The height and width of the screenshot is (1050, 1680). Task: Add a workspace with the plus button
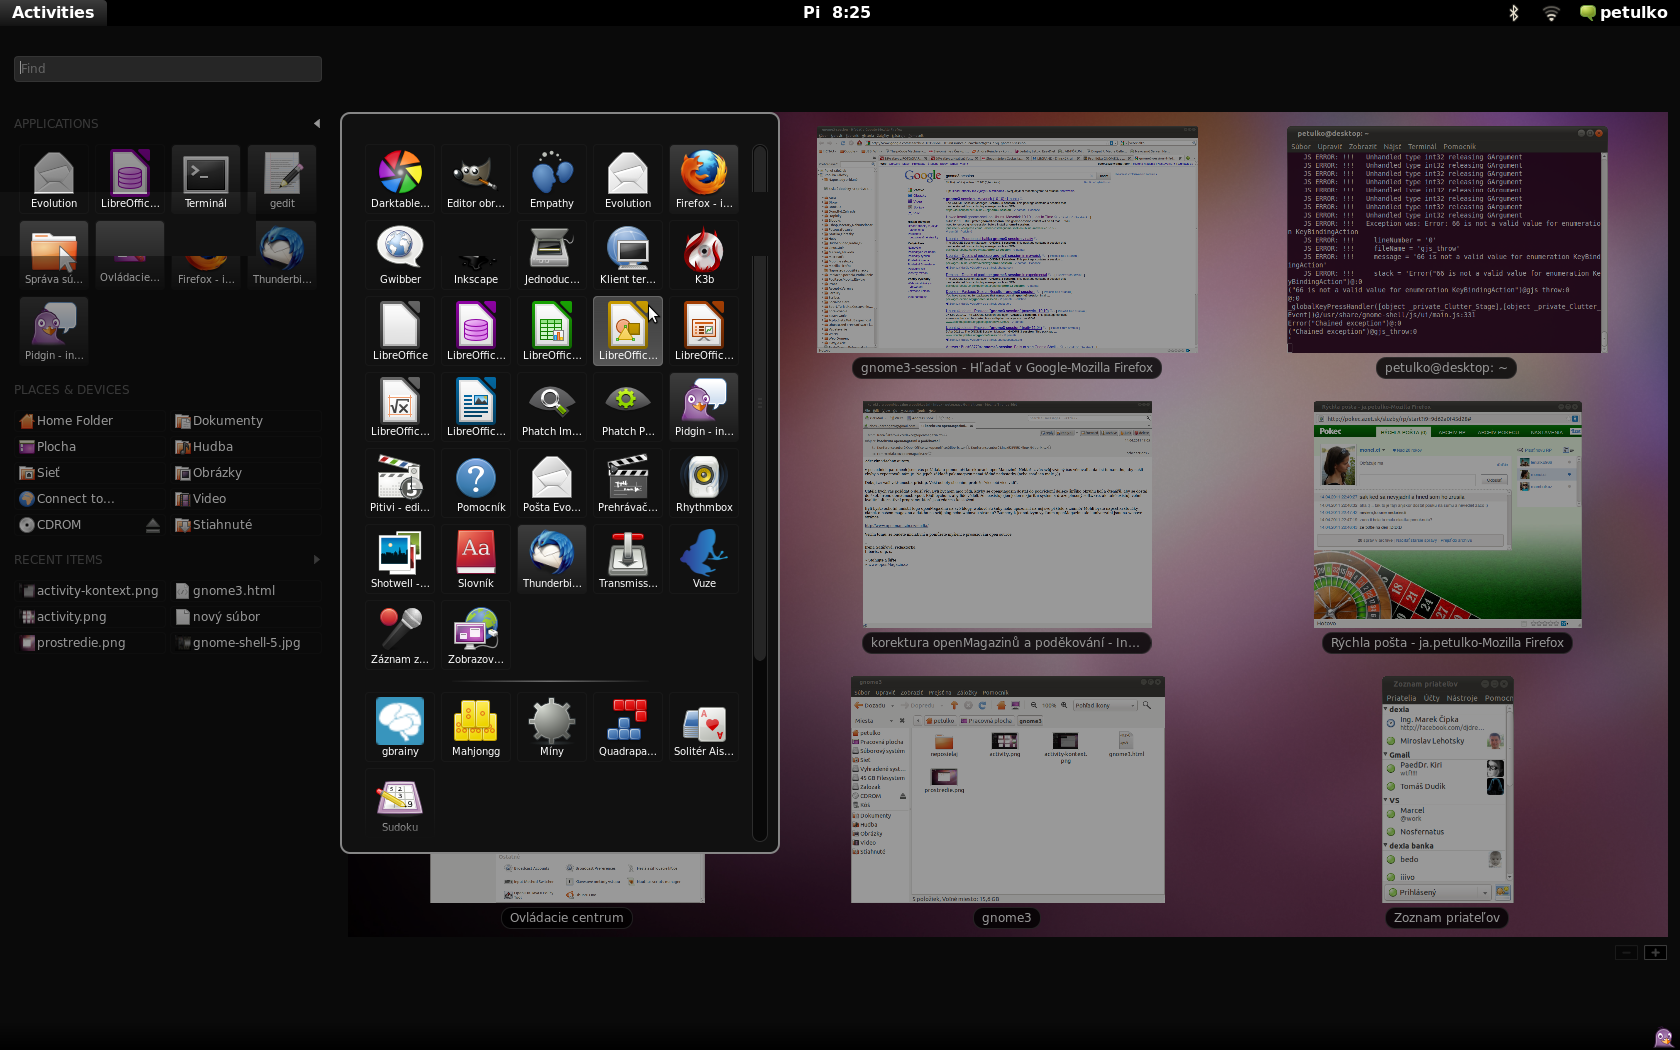click(x=1655, y=952)
